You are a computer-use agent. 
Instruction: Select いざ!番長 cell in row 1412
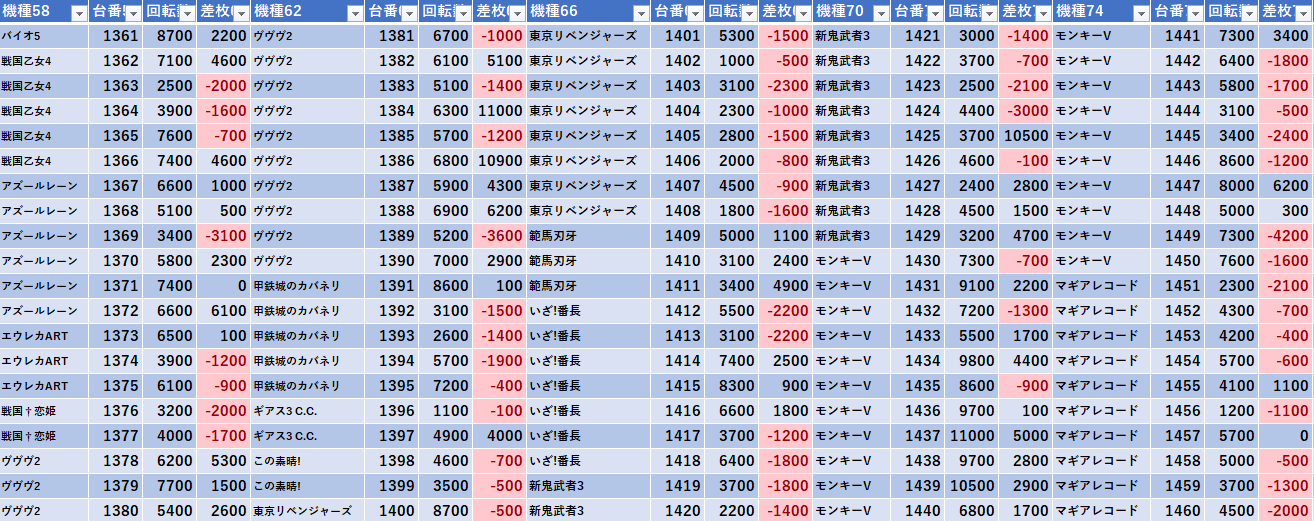(588, 311)
